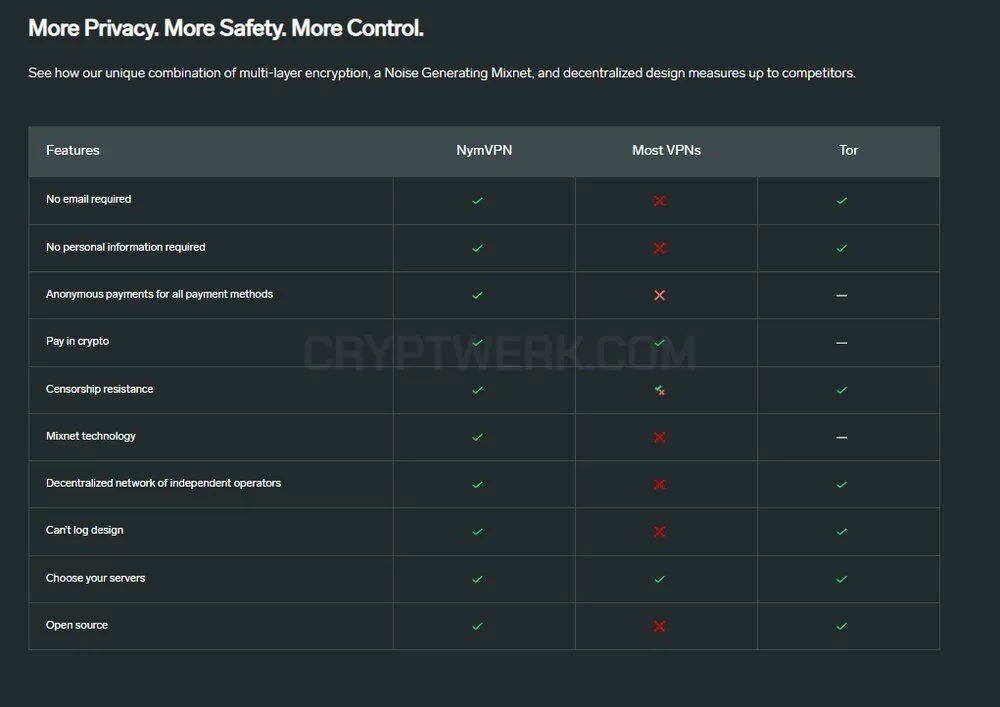Click Tor dash for Pay in crypto
Screen dimensions: 1000x707
click(x=842, y=343)
